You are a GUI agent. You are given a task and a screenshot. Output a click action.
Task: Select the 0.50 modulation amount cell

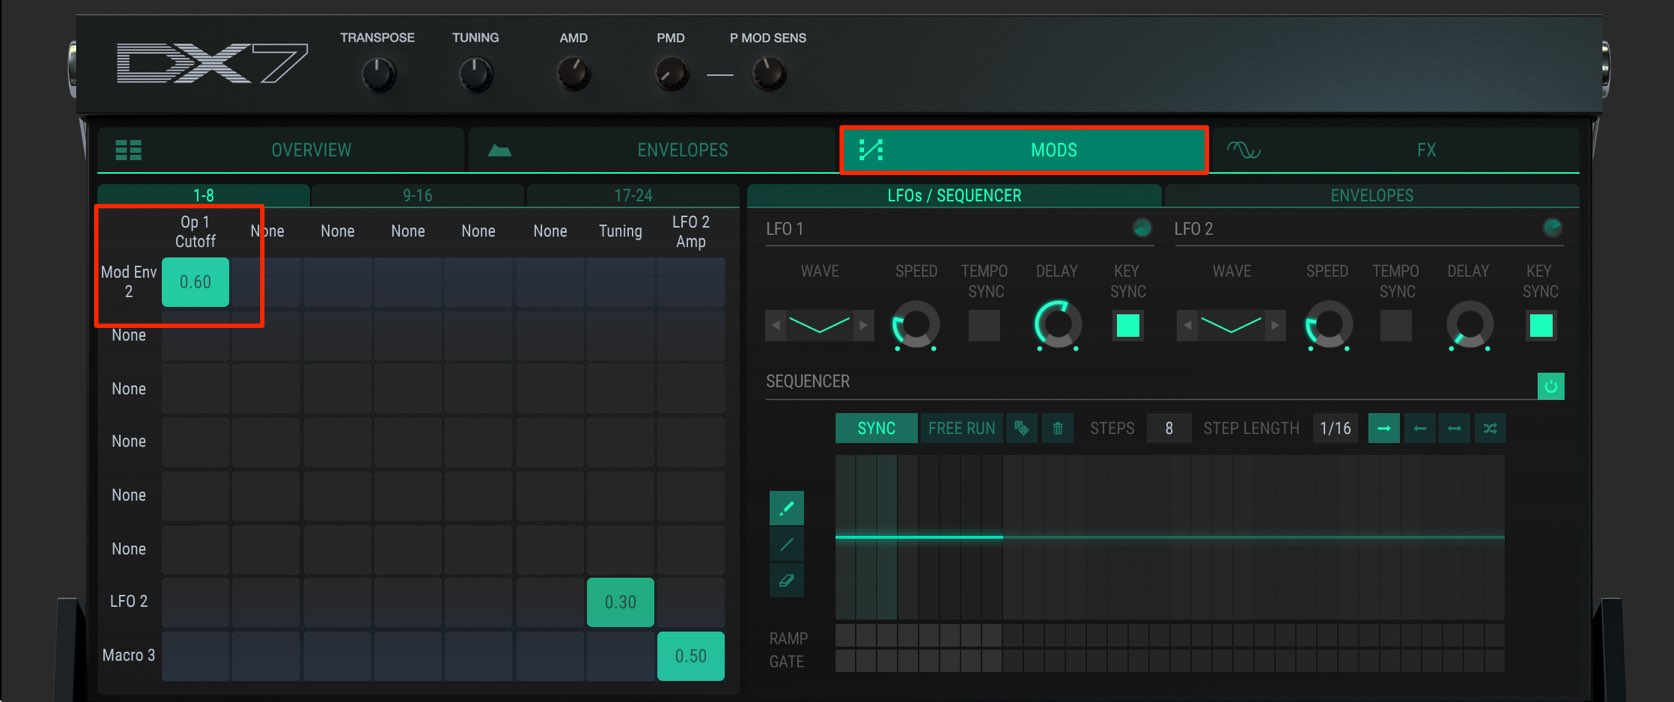[691, 656]
